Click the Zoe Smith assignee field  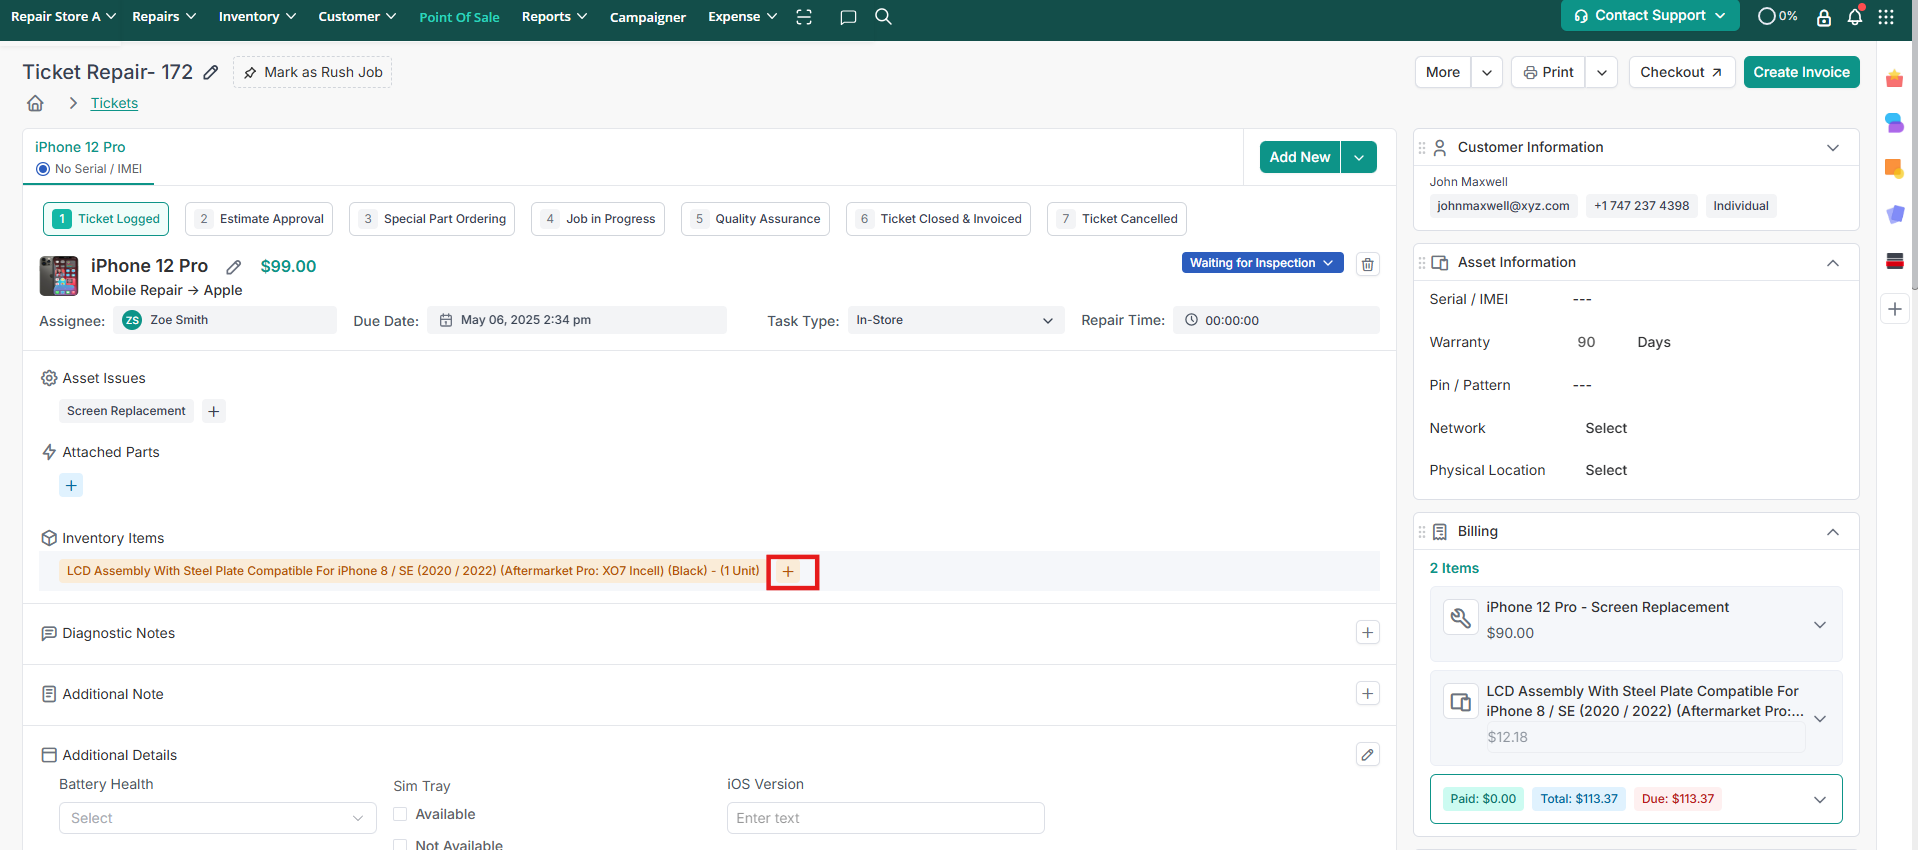[x=227, y=320]
